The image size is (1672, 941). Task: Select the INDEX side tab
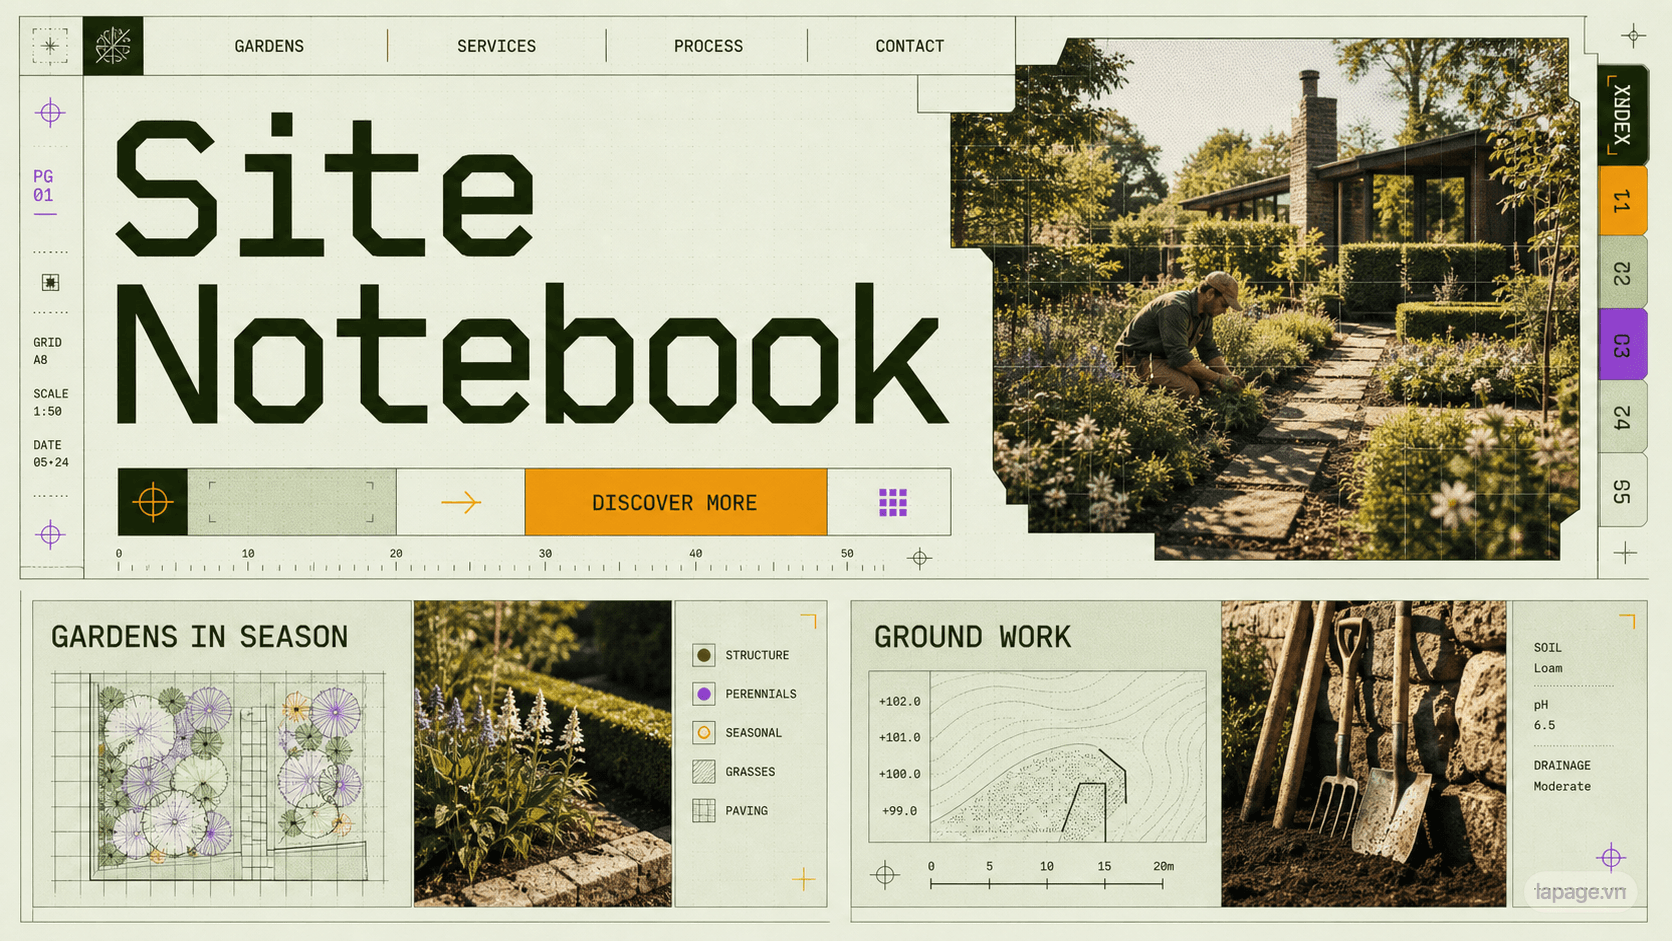[1622, 114]
